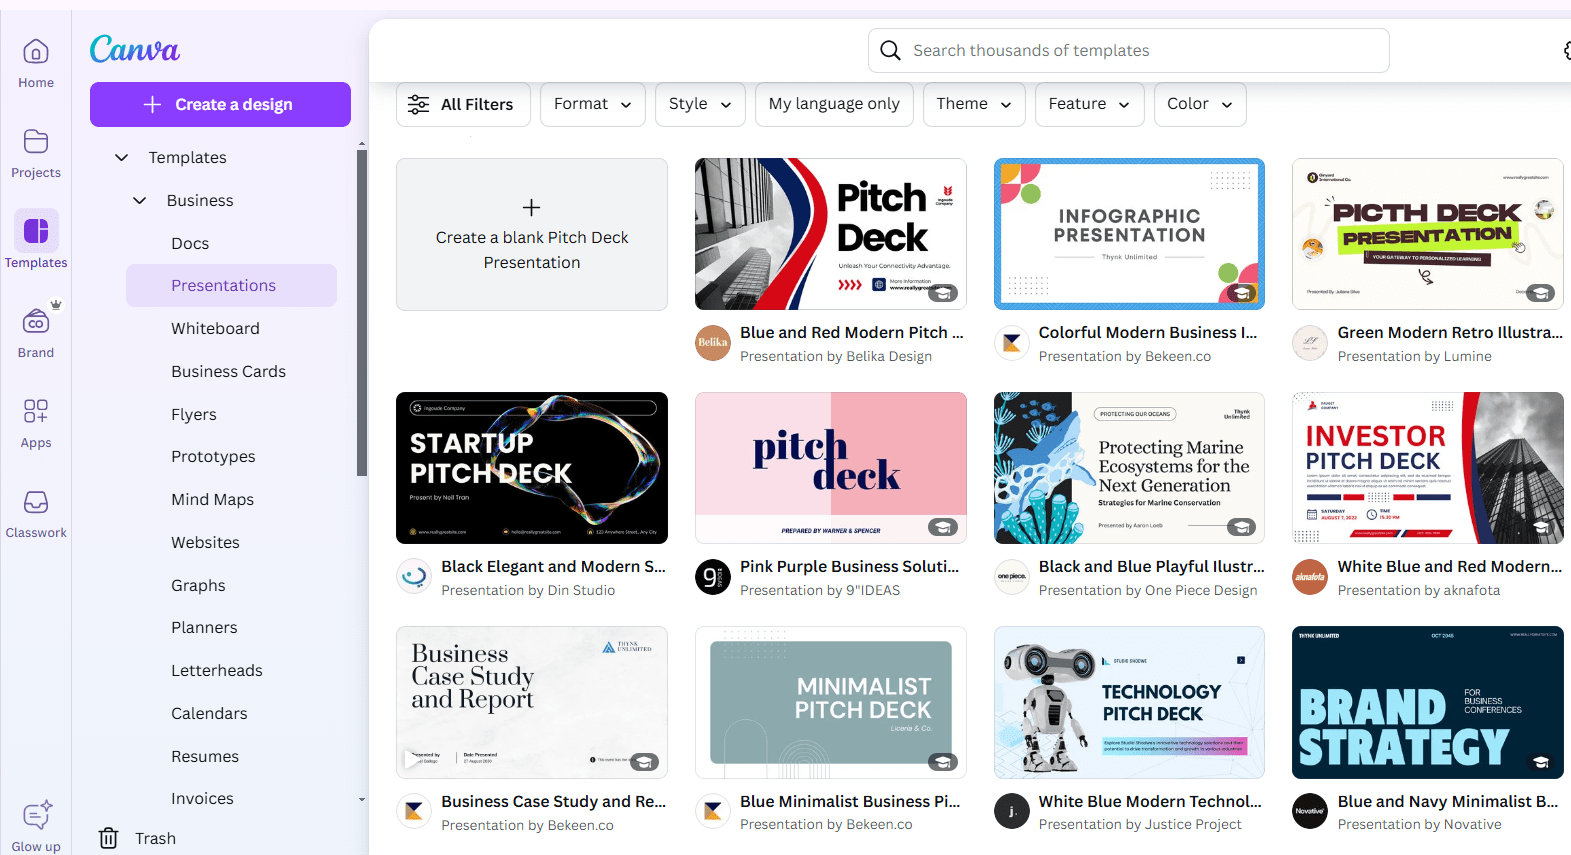Viewport: 1571px width, 855px height.
Task: Open the All Filters panel
Action: [x=461, y=104]
